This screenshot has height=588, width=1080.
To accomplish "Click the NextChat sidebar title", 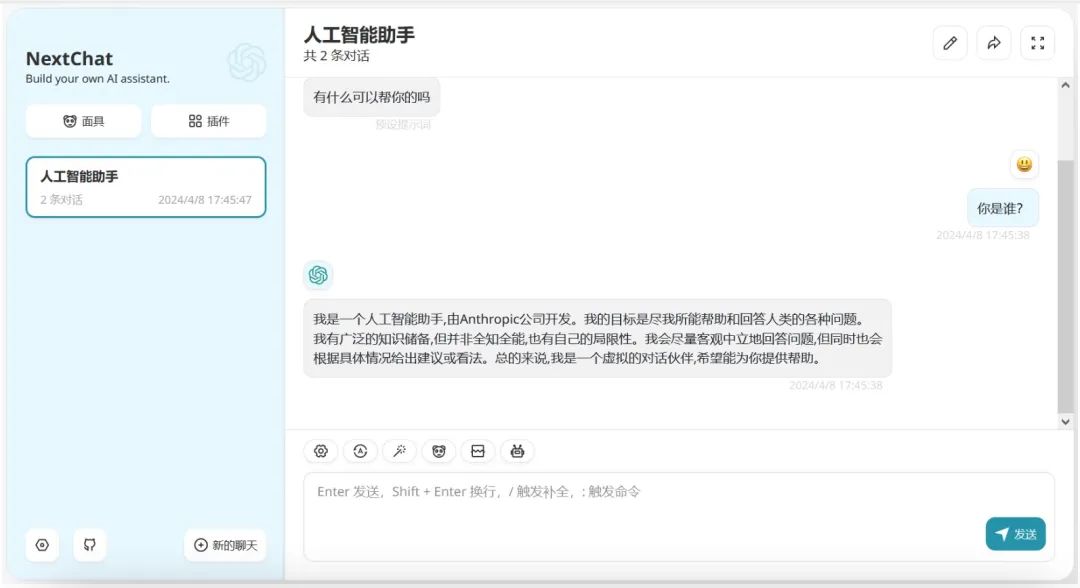I will point(70,59).
